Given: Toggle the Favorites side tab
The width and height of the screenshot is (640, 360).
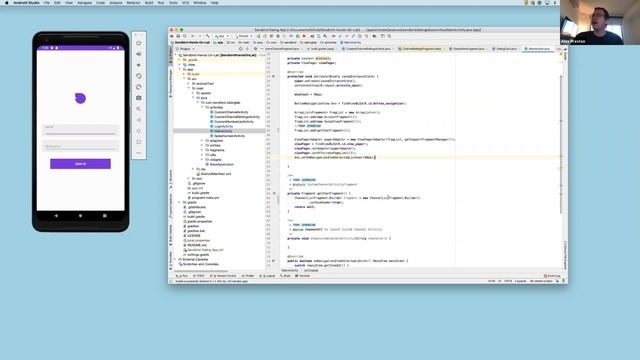Looking at the screenshot, I should tap(171, 260).
